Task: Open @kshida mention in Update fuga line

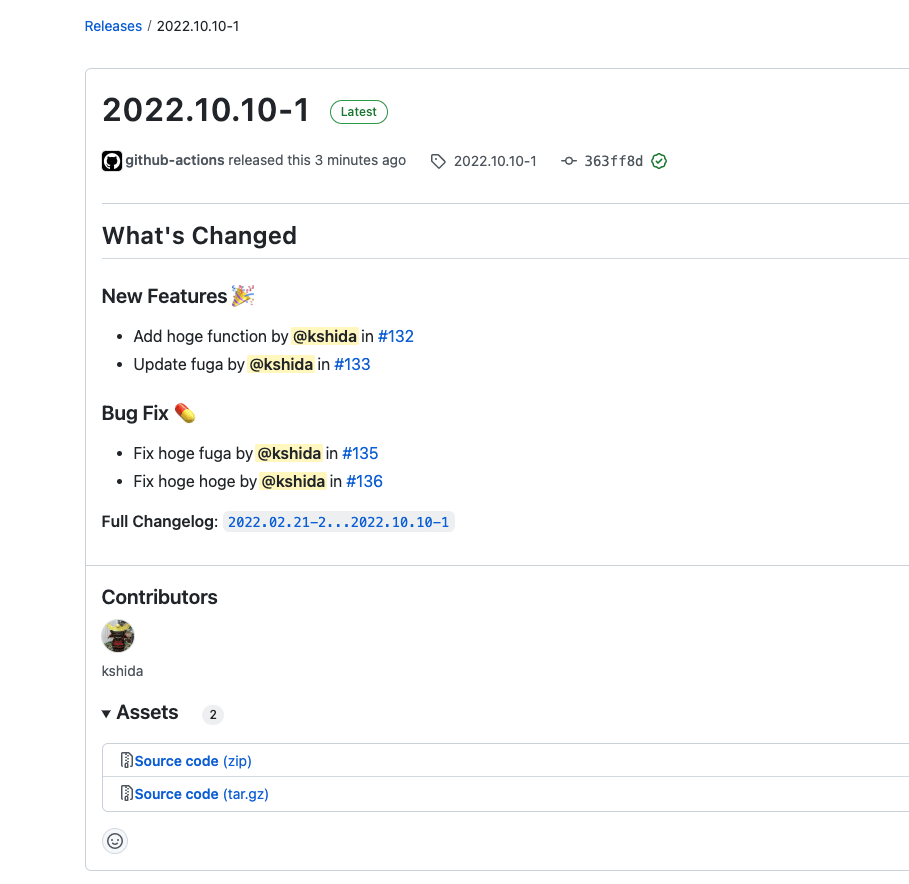Action: tap(281, 364)
